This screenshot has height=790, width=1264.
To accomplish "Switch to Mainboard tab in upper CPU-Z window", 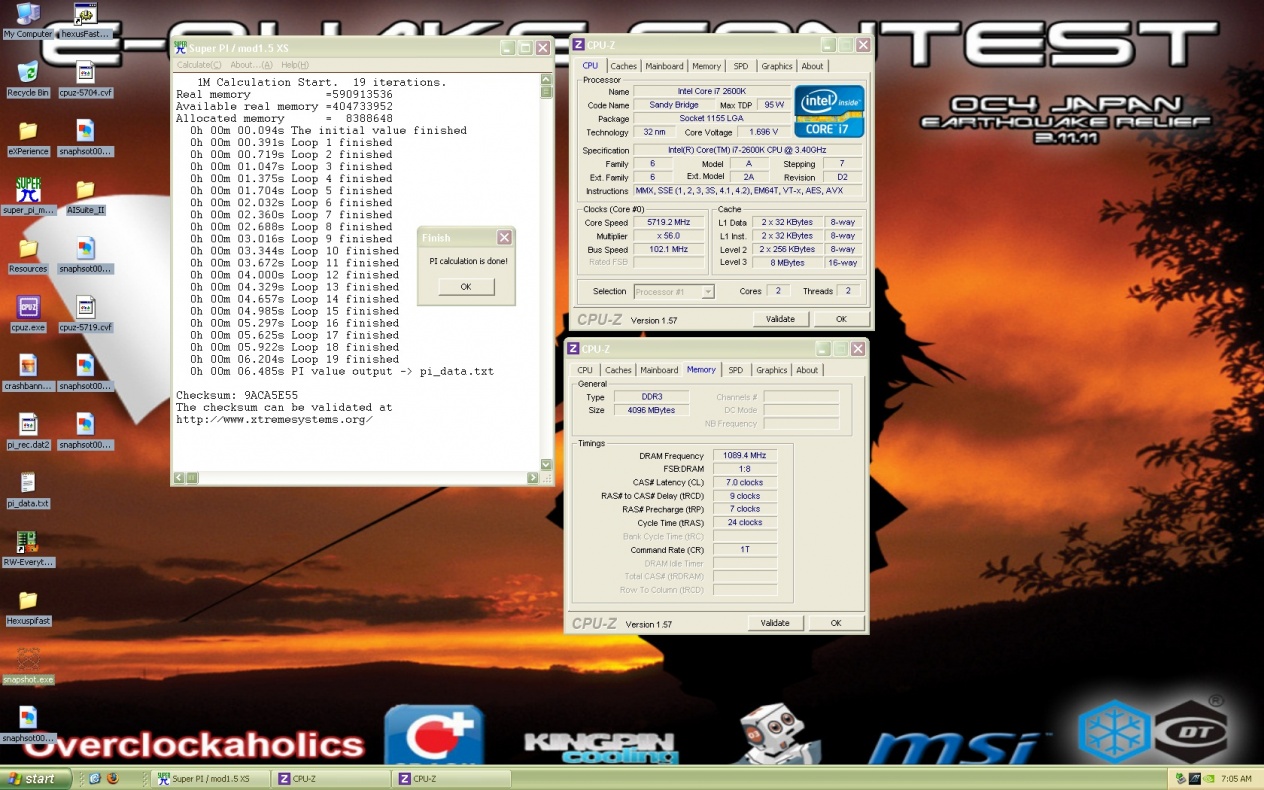I will (664, 66).
